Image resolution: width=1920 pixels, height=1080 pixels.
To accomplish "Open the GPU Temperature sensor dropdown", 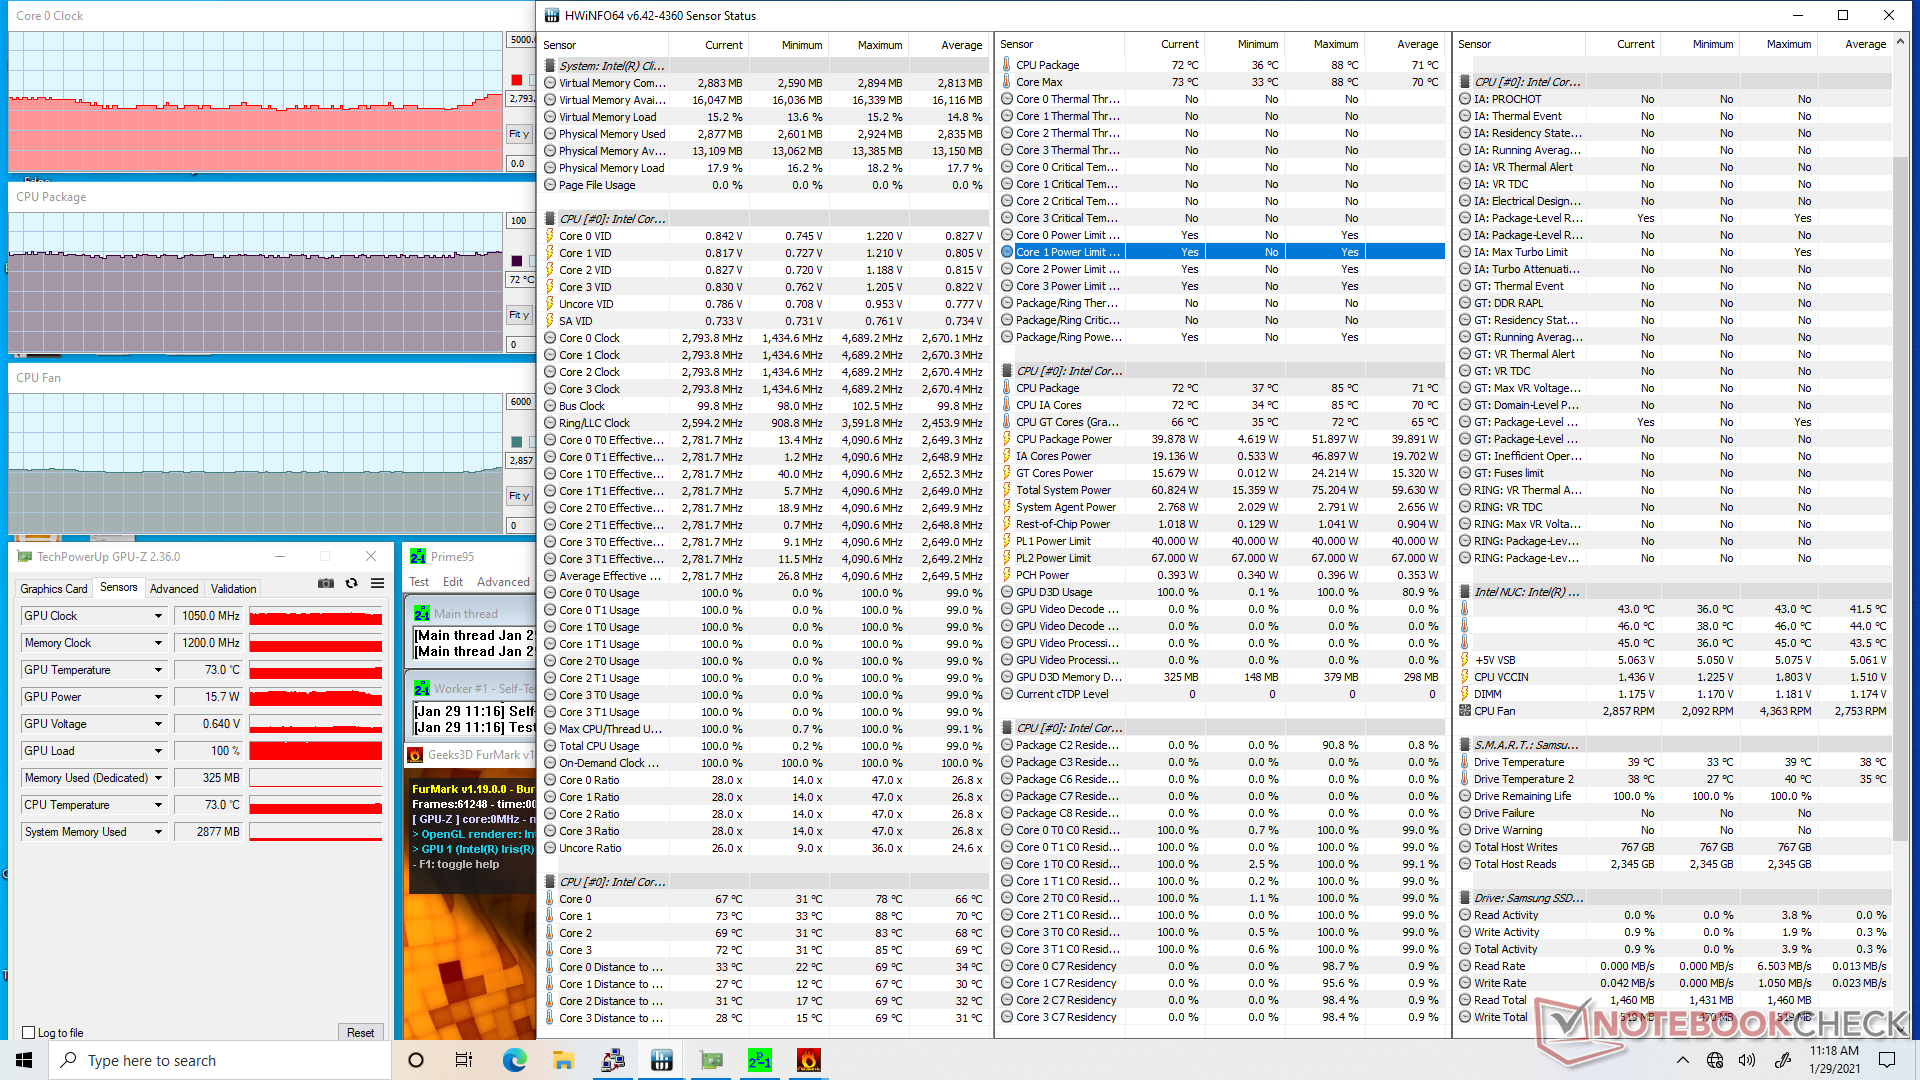I will point(158,670).
